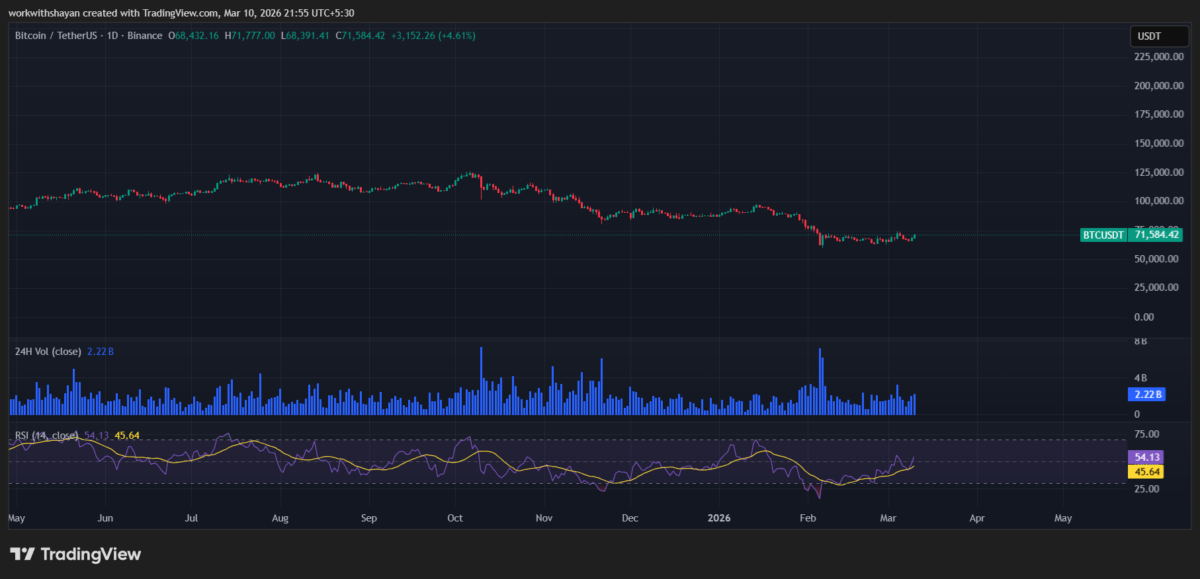The image size is (1200, 579).
Task: Select the RSI (14, close) indicator legend
Action: click(46, 435)
